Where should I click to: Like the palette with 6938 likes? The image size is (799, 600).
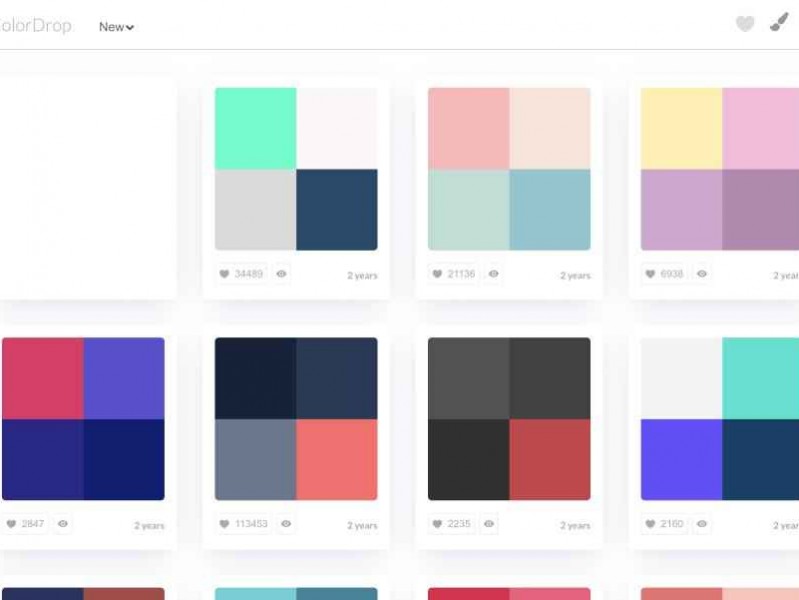tap(665, 274)
